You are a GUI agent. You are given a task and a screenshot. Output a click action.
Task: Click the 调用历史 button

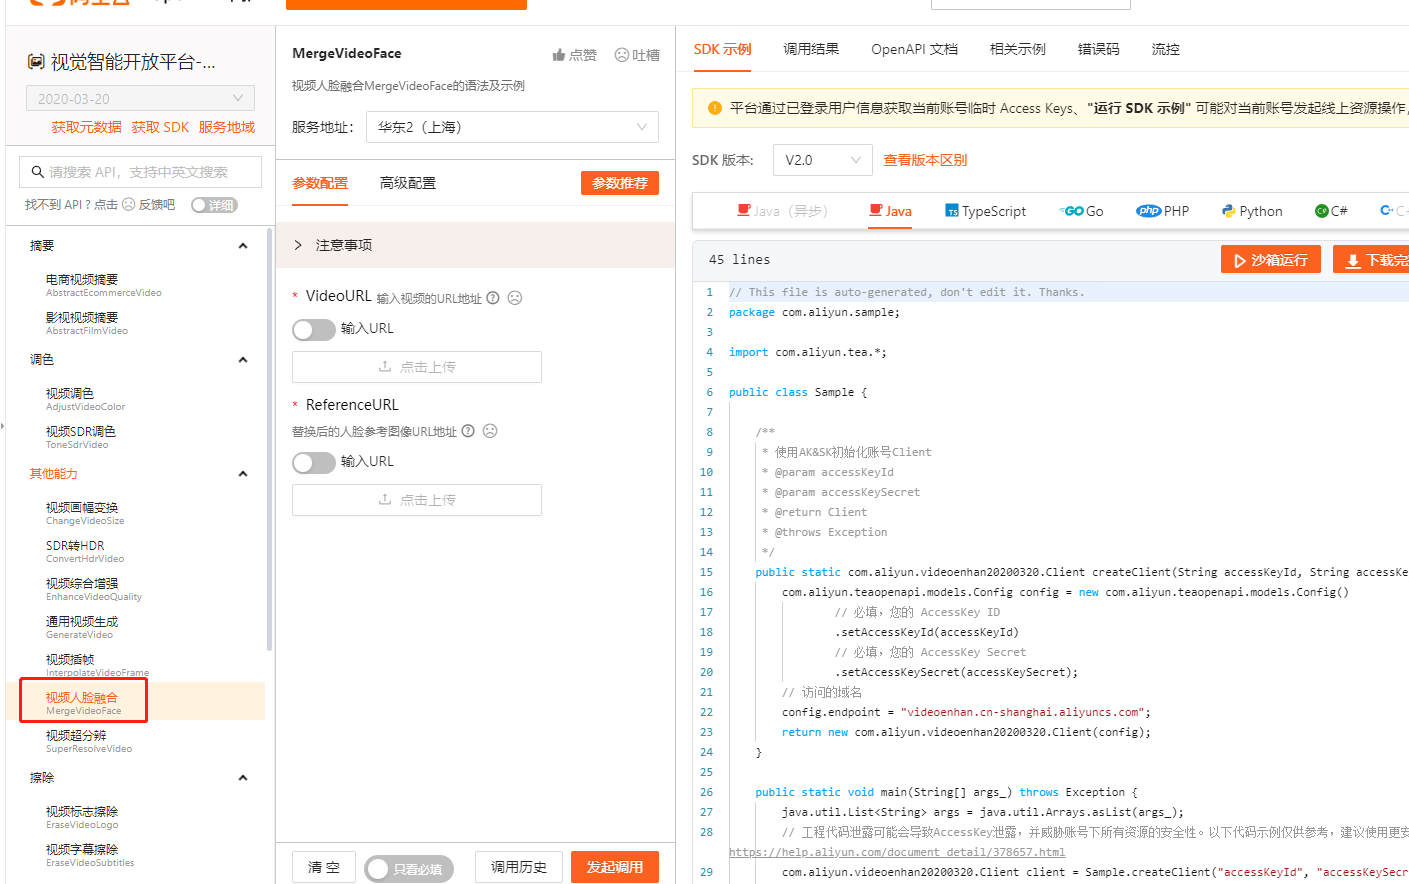pos(519,867)
